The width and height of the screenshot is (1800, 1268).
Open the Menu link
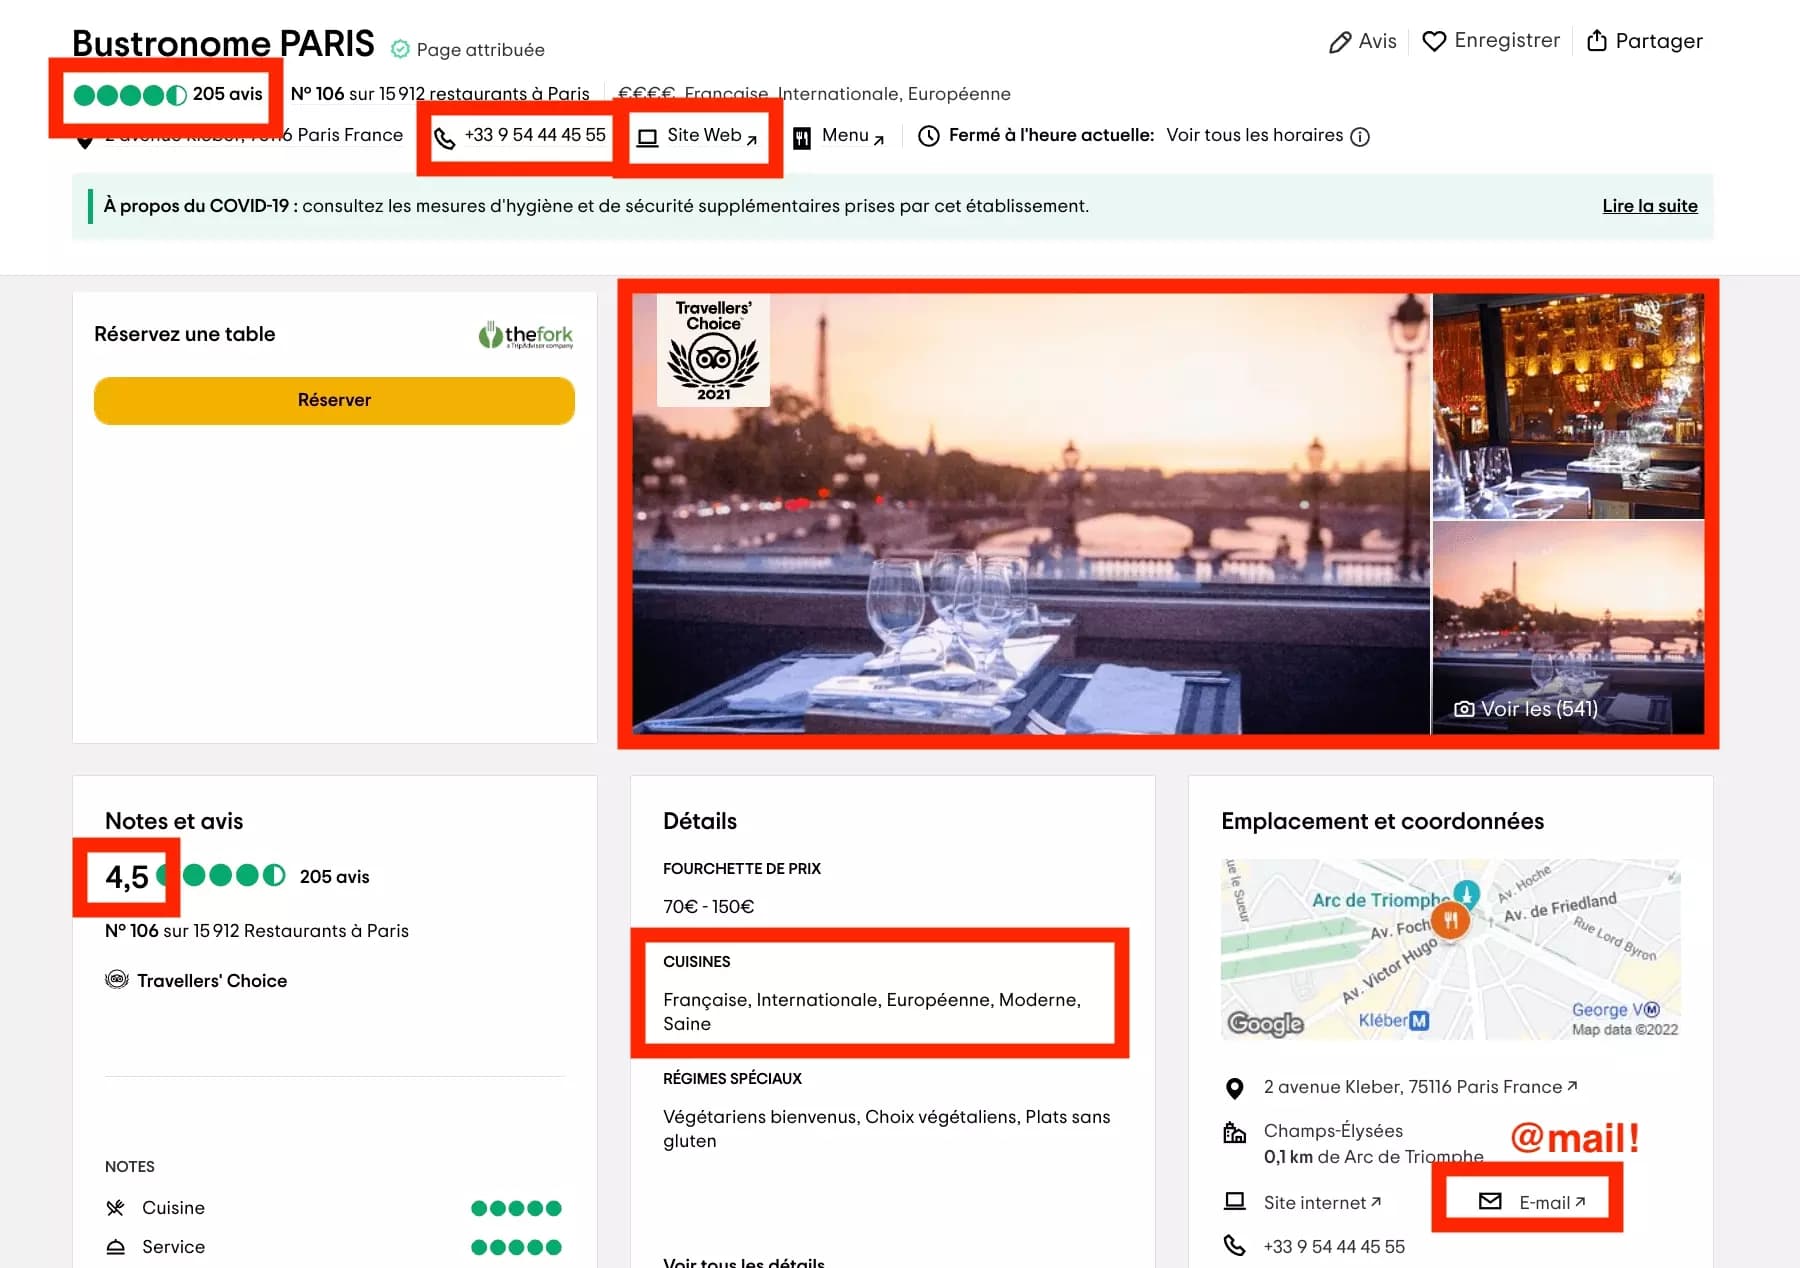pyautogui.click(x=852, y=136)
